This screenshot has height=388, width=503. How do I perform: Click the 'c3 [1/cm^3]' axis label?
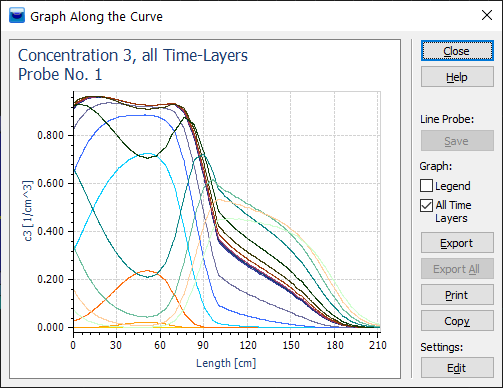click(28, 211)
